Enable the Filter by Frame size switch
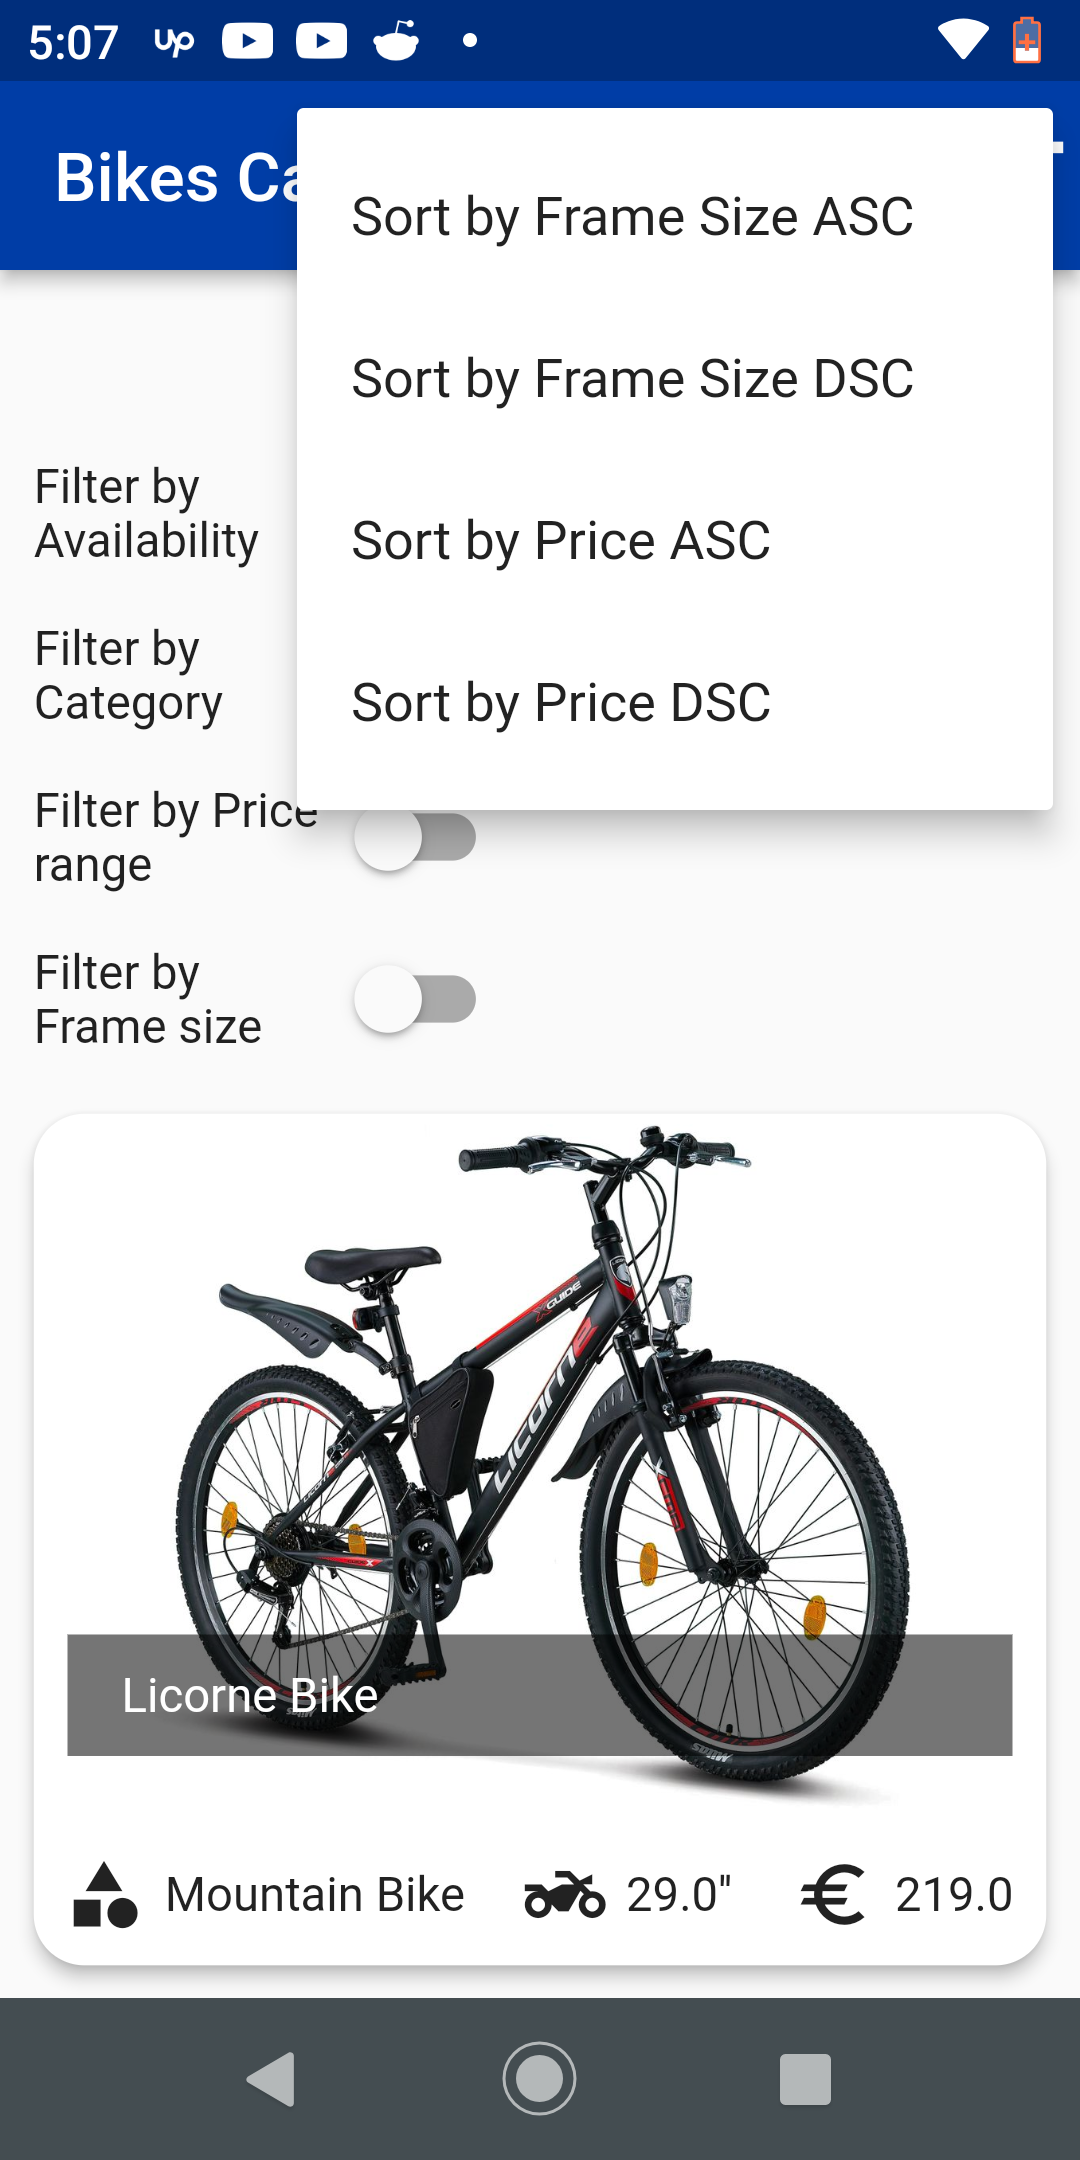The height and width of the screenshot is (2160, 1080). (415, 999)
